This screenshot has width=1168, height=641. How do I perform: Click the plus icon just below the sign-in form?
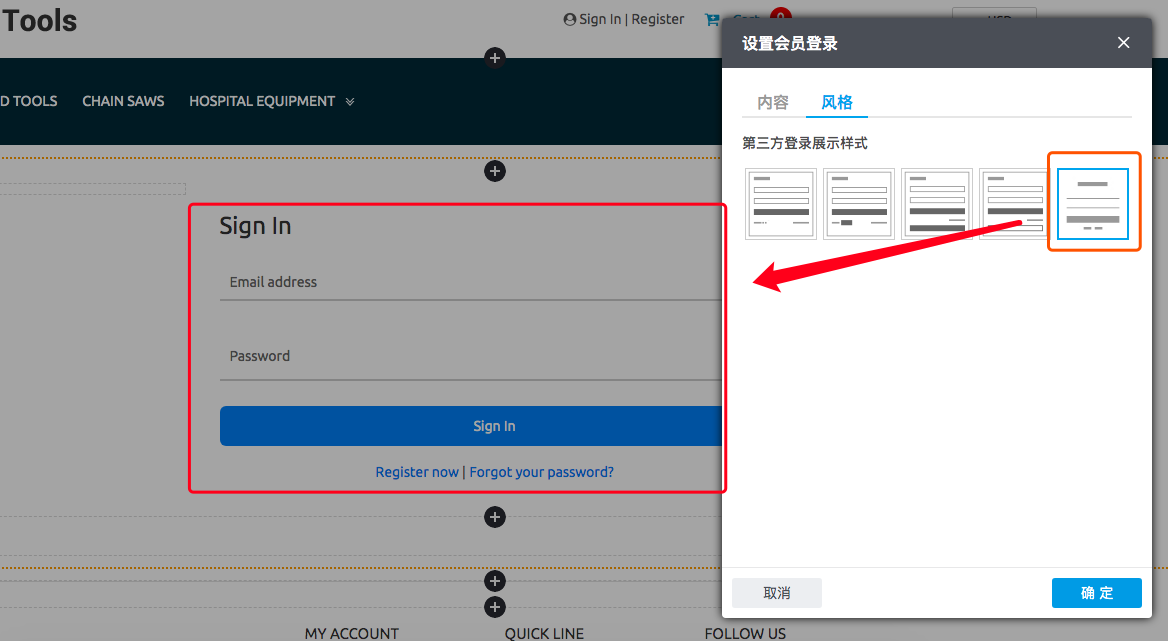click(x=494, y=517)
